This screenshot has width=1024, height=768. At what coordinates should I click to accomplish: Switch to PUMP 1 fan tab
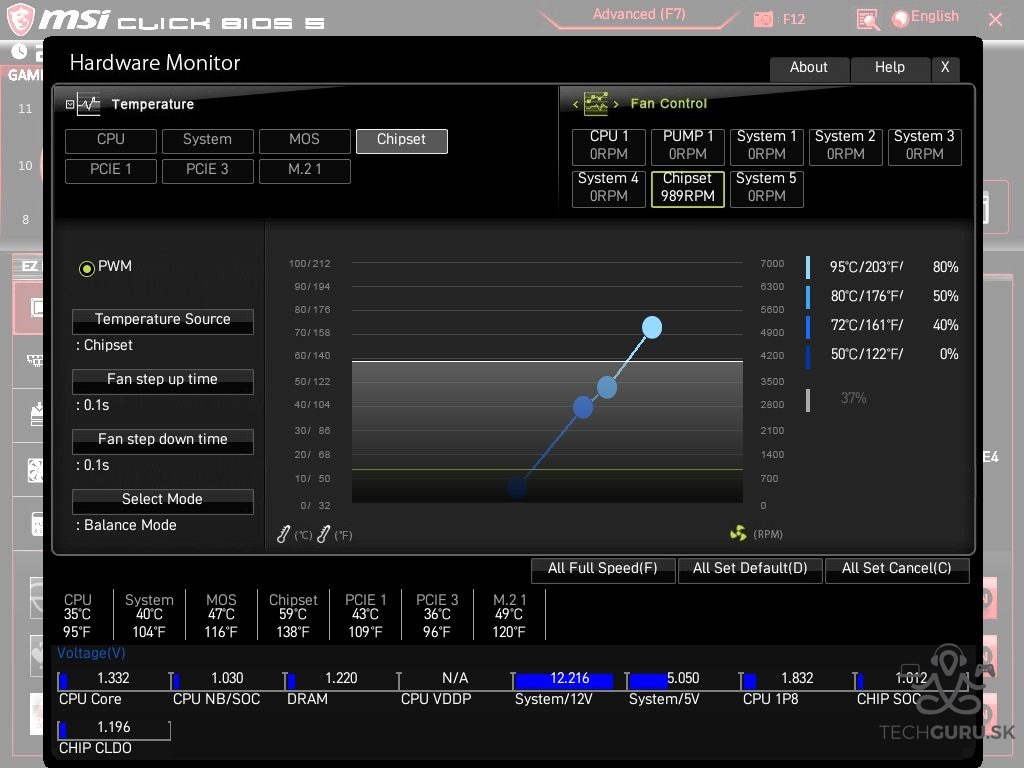coord(688,146)
